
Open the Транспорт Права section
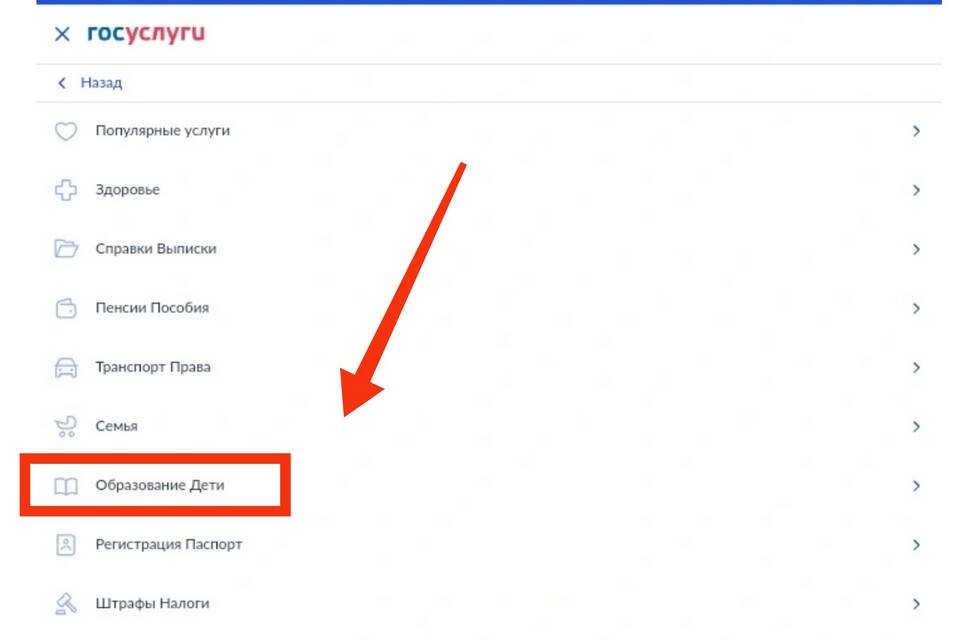tap(489, 367)
